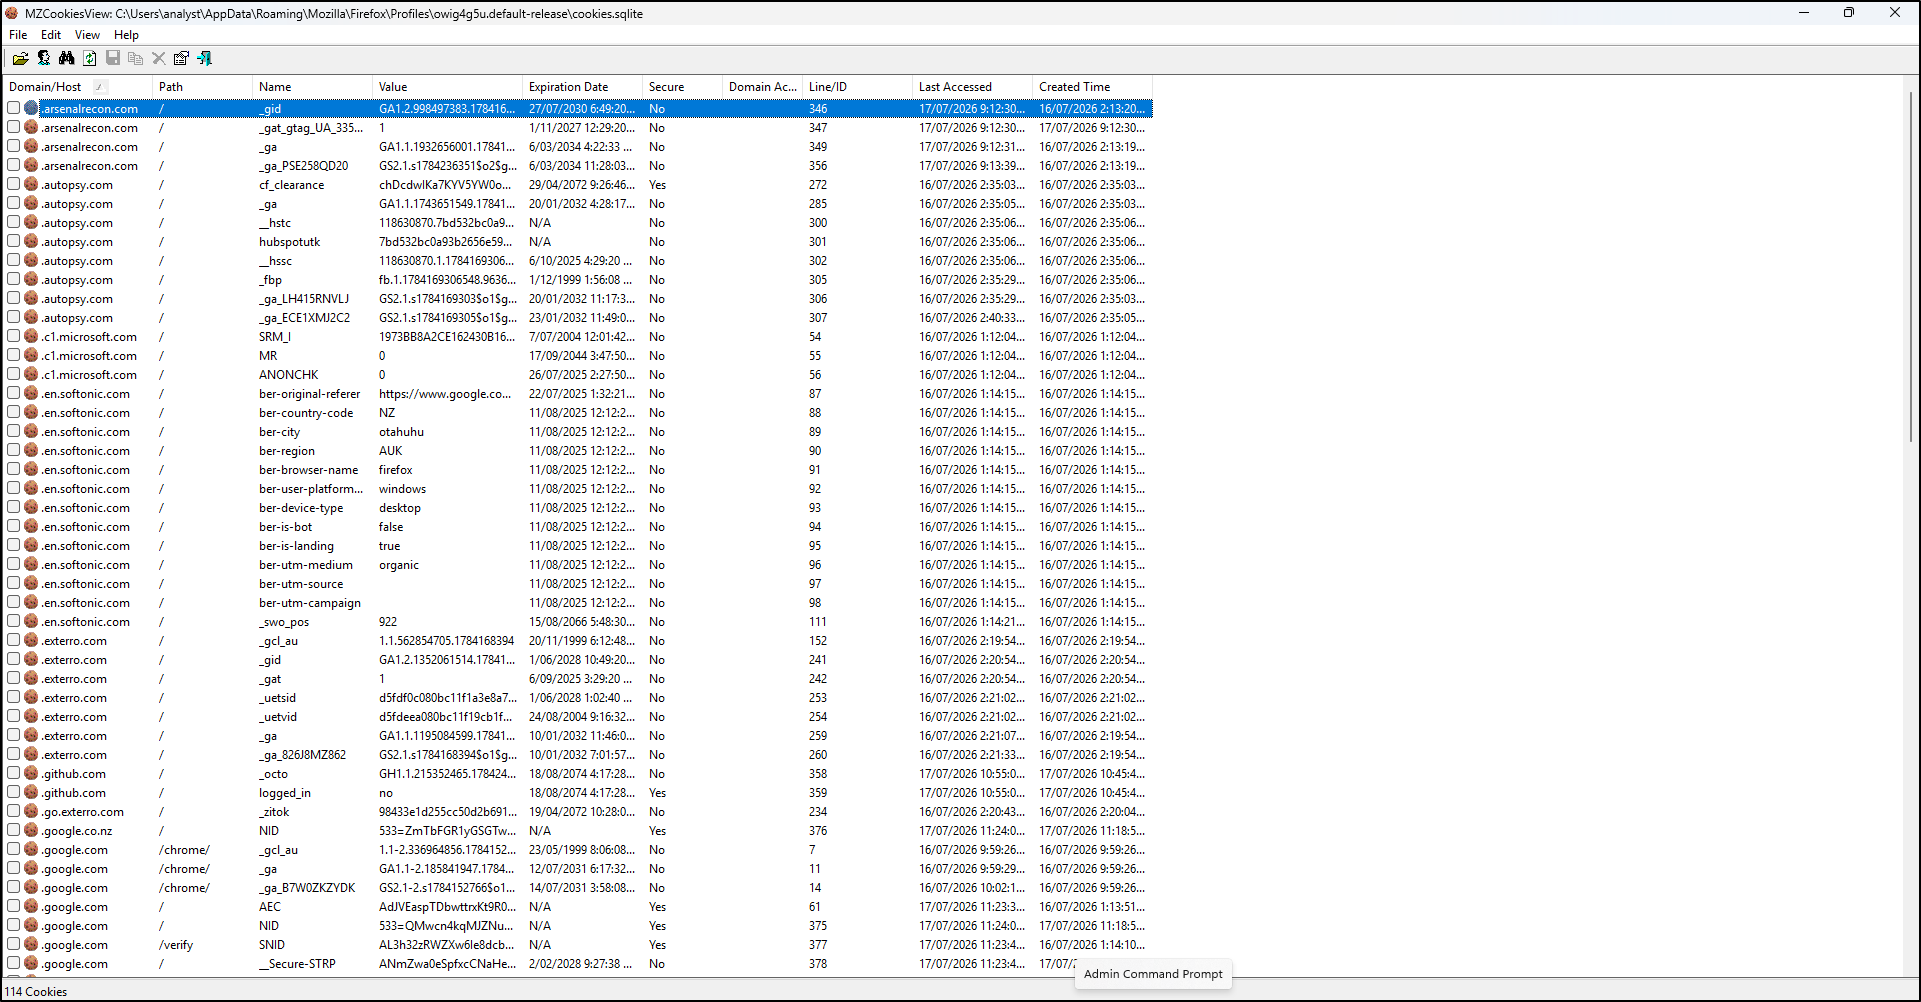1921x1002 pixels.
Task: Open the Help menu
Action: (x=126, y=34)
